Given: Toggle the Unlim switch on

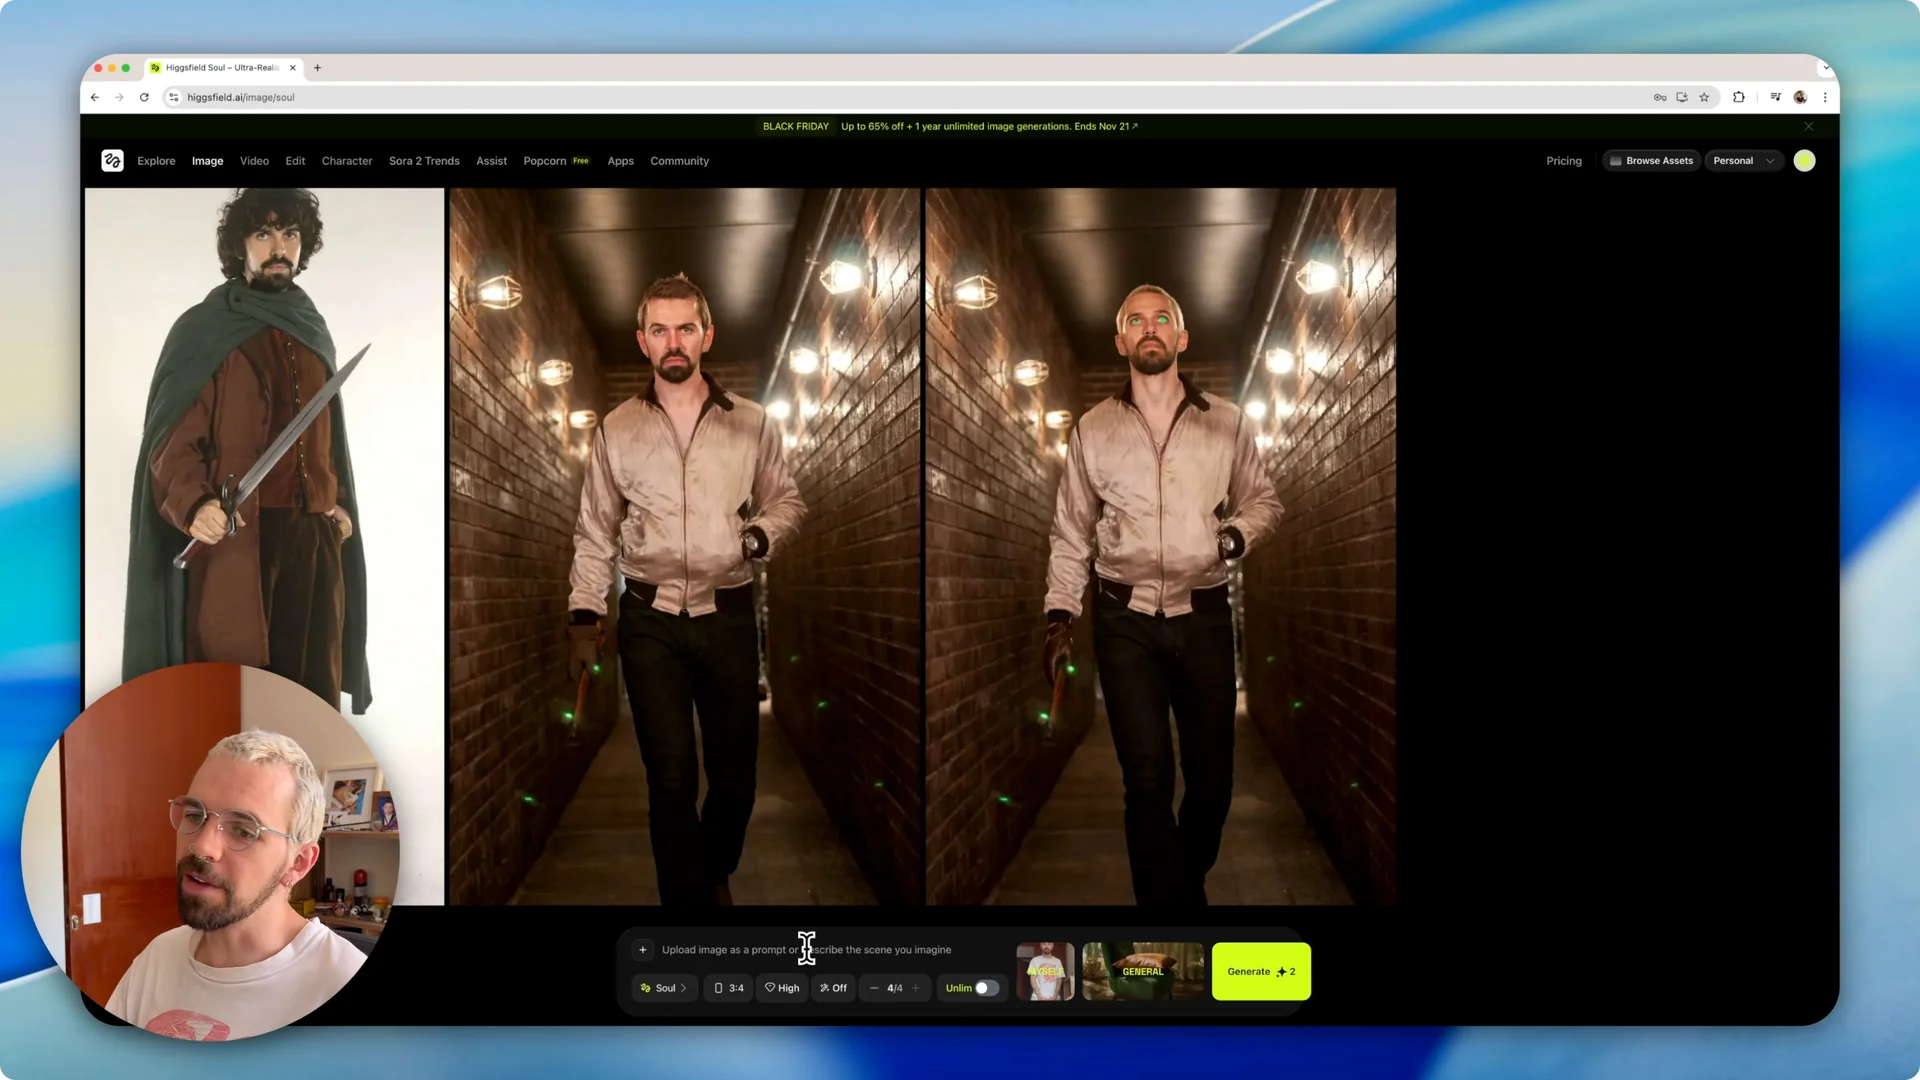Looking at the screenshot, I should (x=984, y=987).
